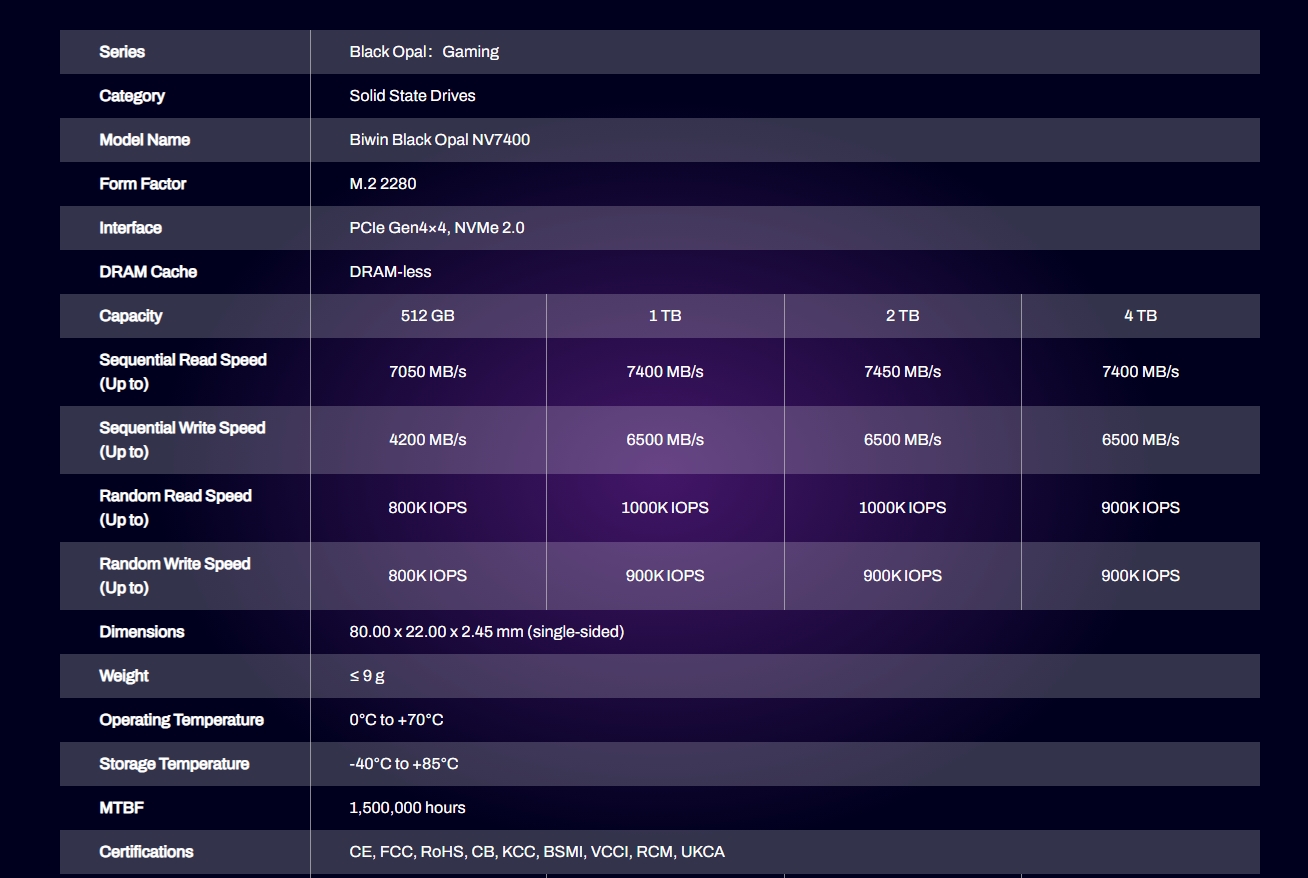
Task: Click the DRAM Cache row label
Action: (148, 272)
